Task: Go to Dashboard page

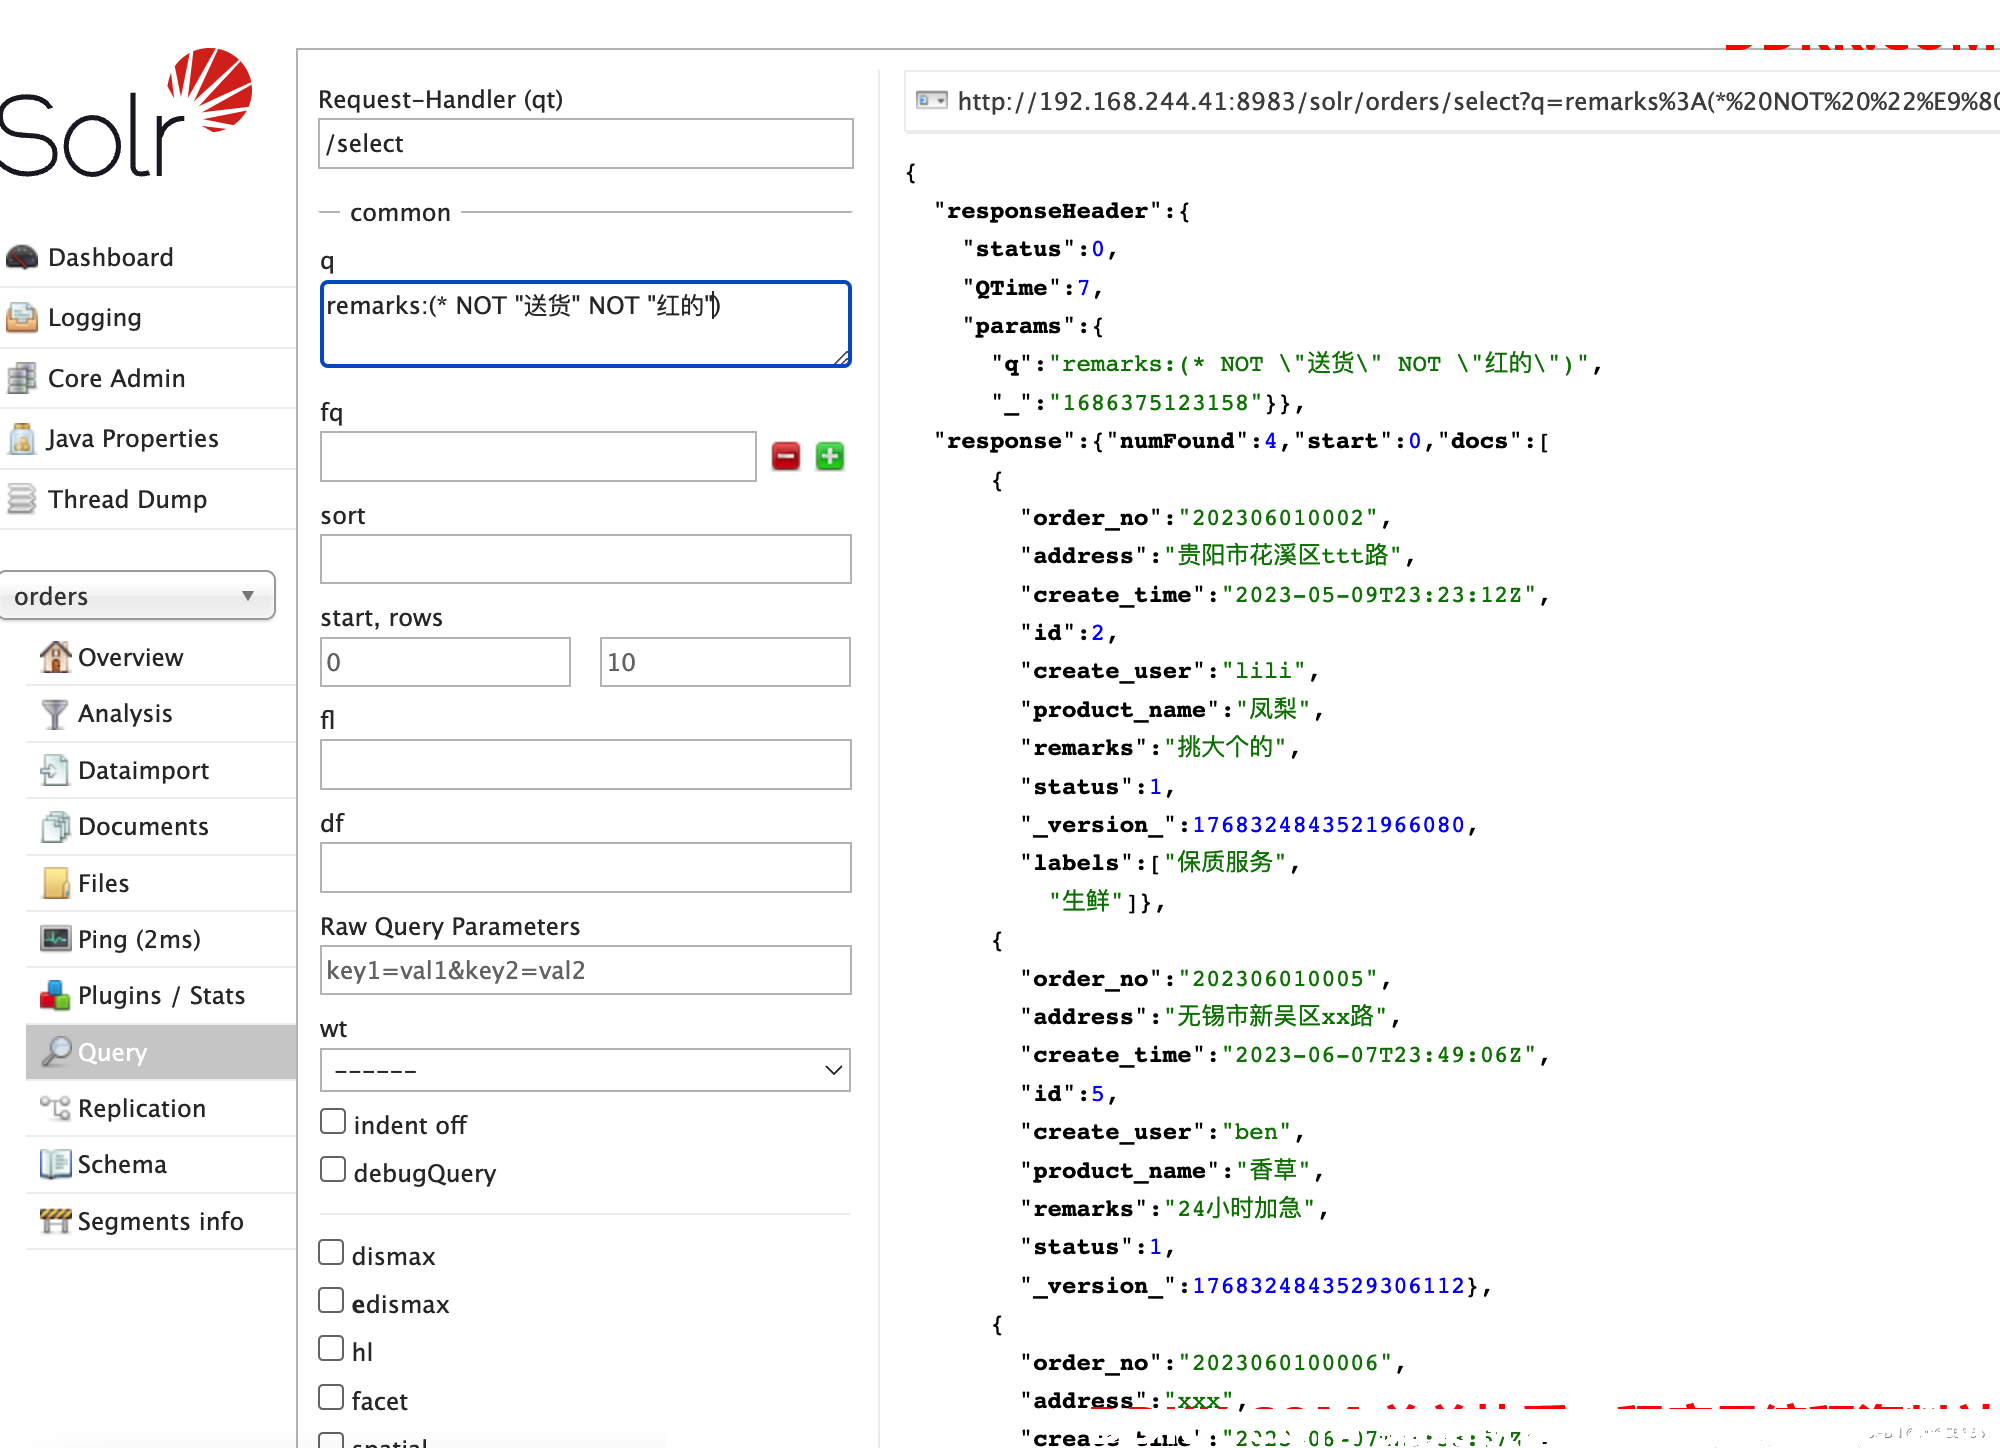Action: click(111, 258)
